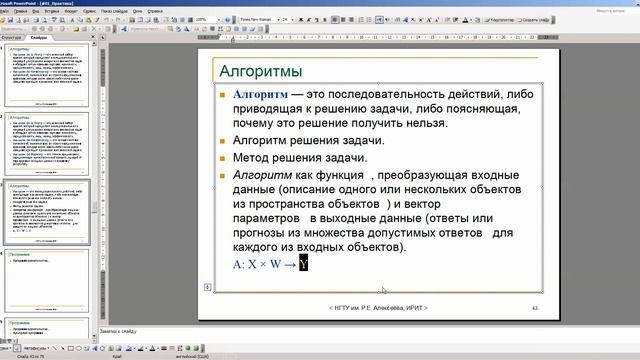Click the Paste clipboard icon

pos(88,20)
